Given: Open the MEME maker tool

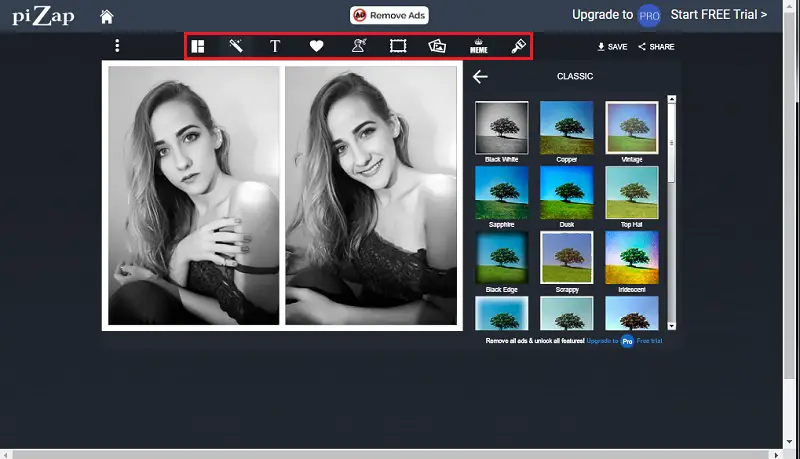Looking at the screenshot, I should pyautogui.click(x=479, y=46).
